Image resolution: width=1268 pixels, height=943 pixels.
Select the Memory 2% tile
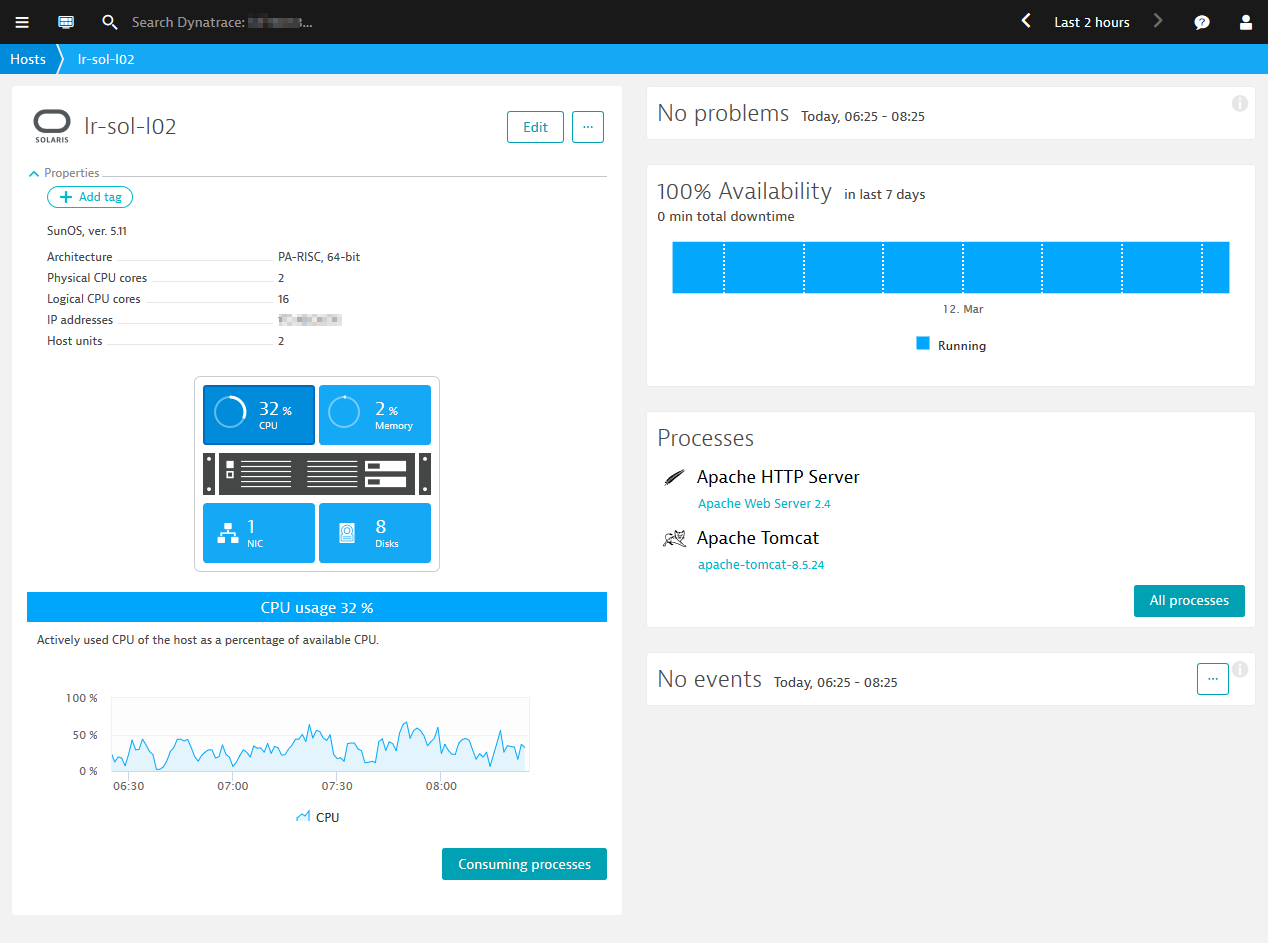tap(375, 415)
